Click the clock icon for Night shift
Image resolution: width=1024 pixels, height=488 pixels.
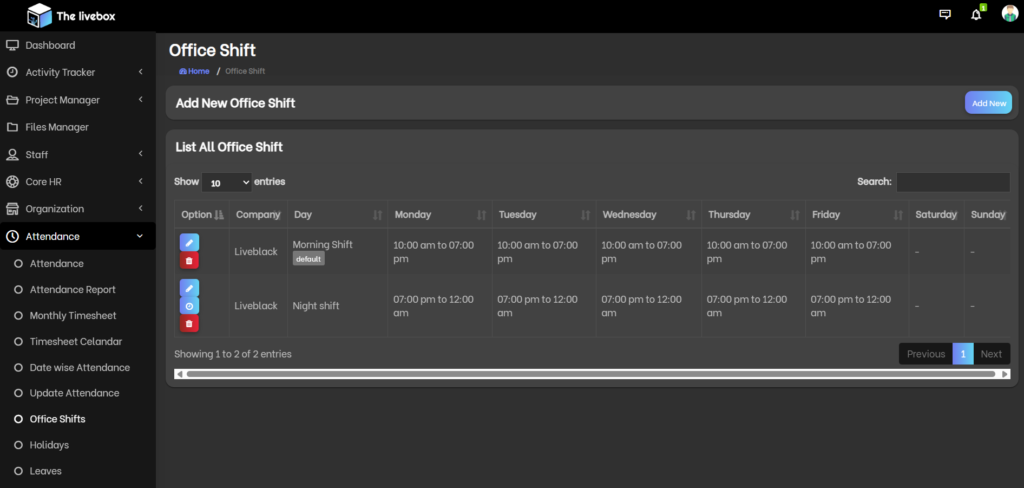pos(189,306)
